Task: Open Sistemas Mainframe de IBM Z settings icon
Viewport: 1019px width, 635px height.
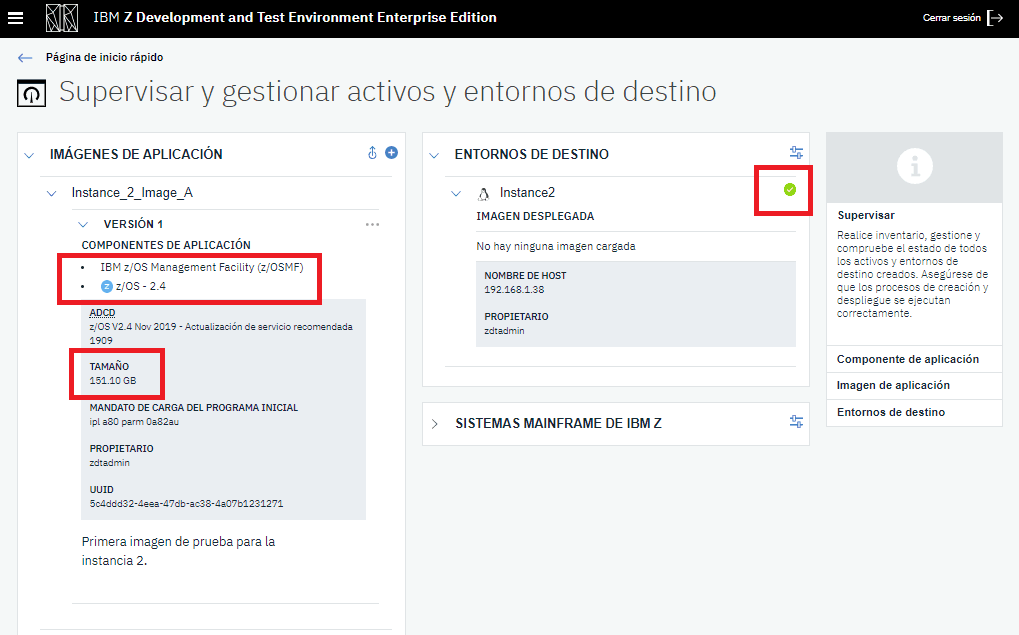Action: (x=796, y=422)
